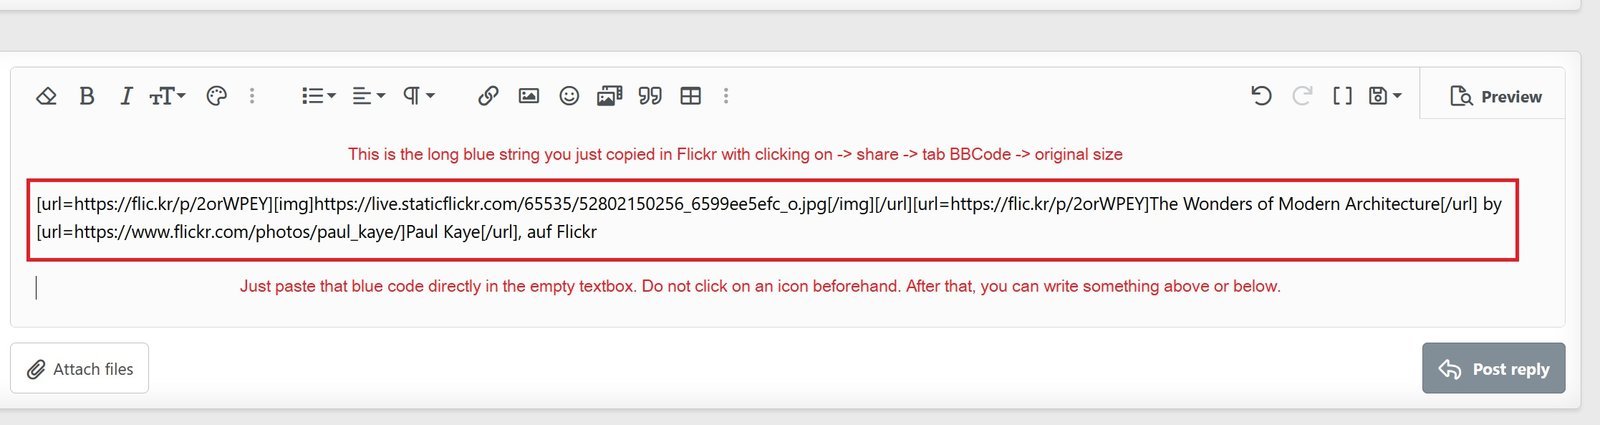The height and width of the screenshot is (425, 1600).
Task: Expand the text alignment dropdown
Action: 368,96
